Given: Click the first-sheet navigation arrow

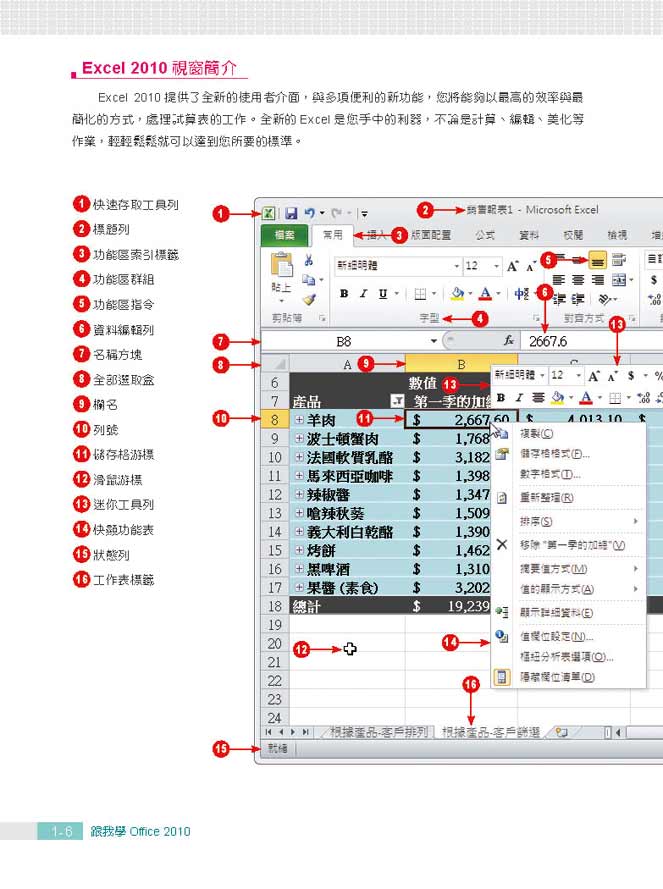Looking at the screenshot, I should pyautogui.click(x=268, y=732).
